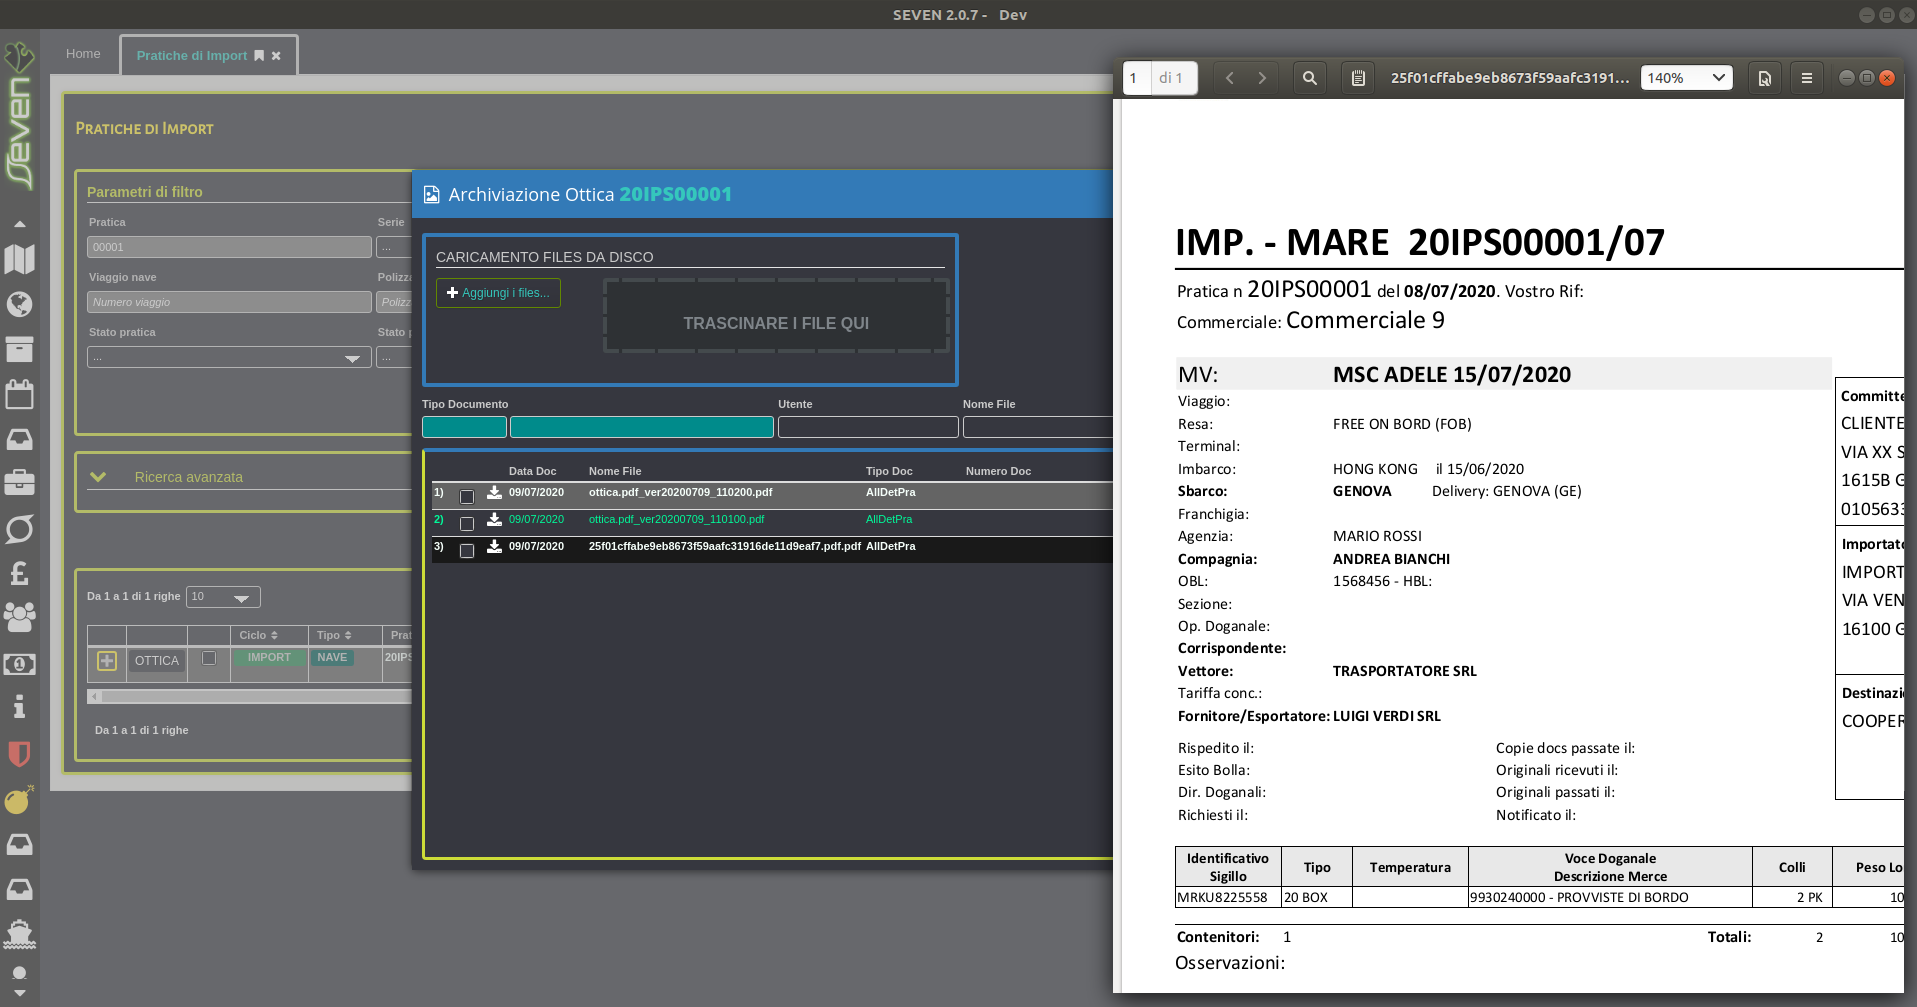This screenshot has height=1007, width=1917.
Task: Click the Tipo Doc column header
Action: tap(889, 471)
